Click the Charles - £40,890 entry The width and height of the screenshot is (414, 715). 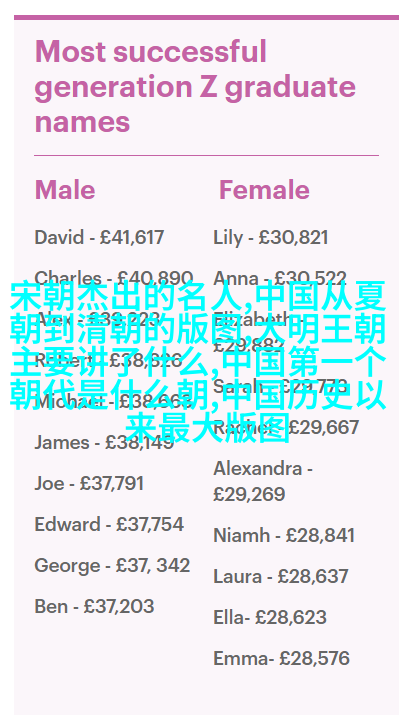click(114, 279)
